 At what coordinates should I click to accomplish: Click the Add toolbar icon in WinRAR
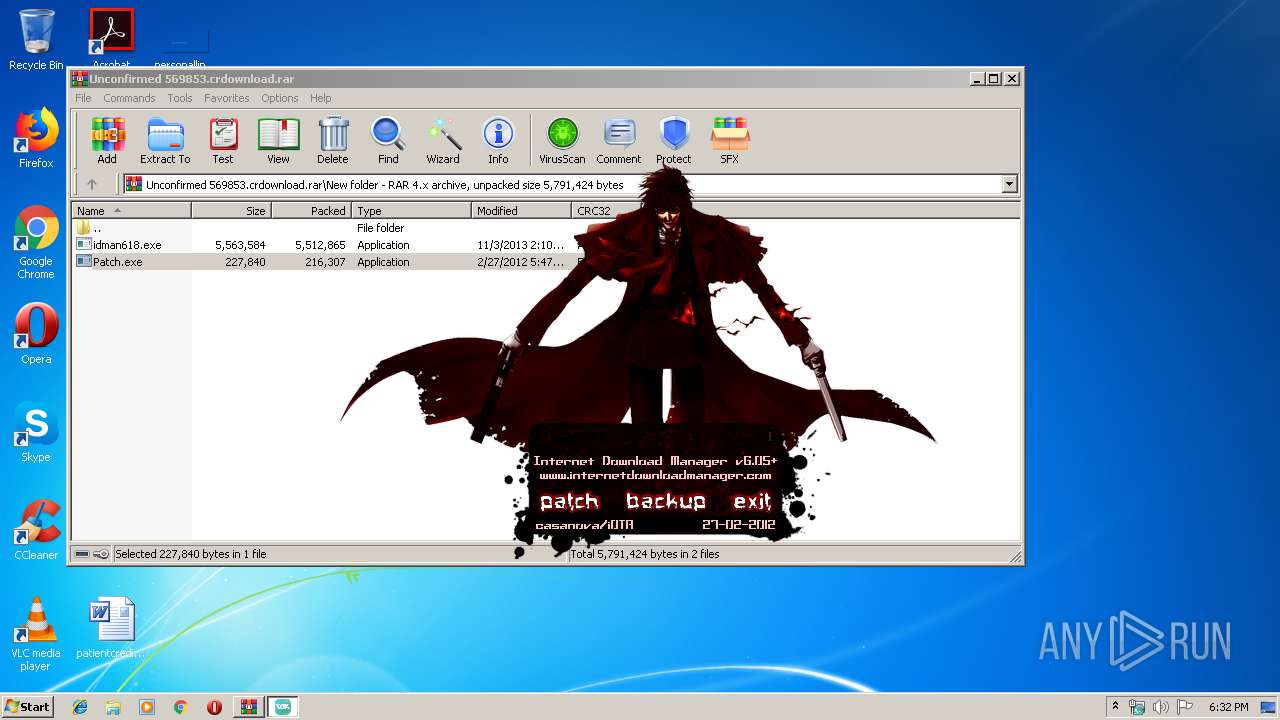[x=107, y=140]
